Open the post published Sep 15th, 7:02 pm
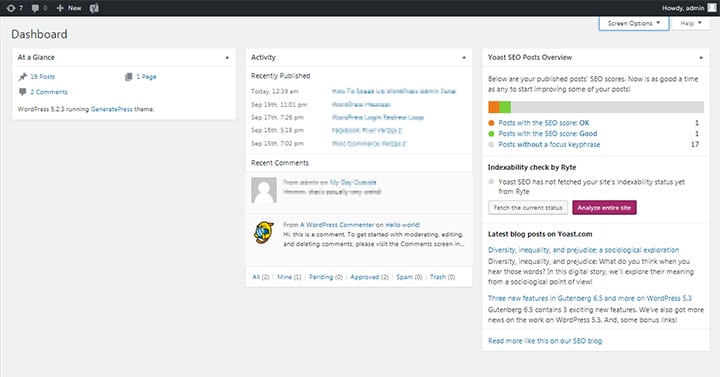 (x=369, y=144)
